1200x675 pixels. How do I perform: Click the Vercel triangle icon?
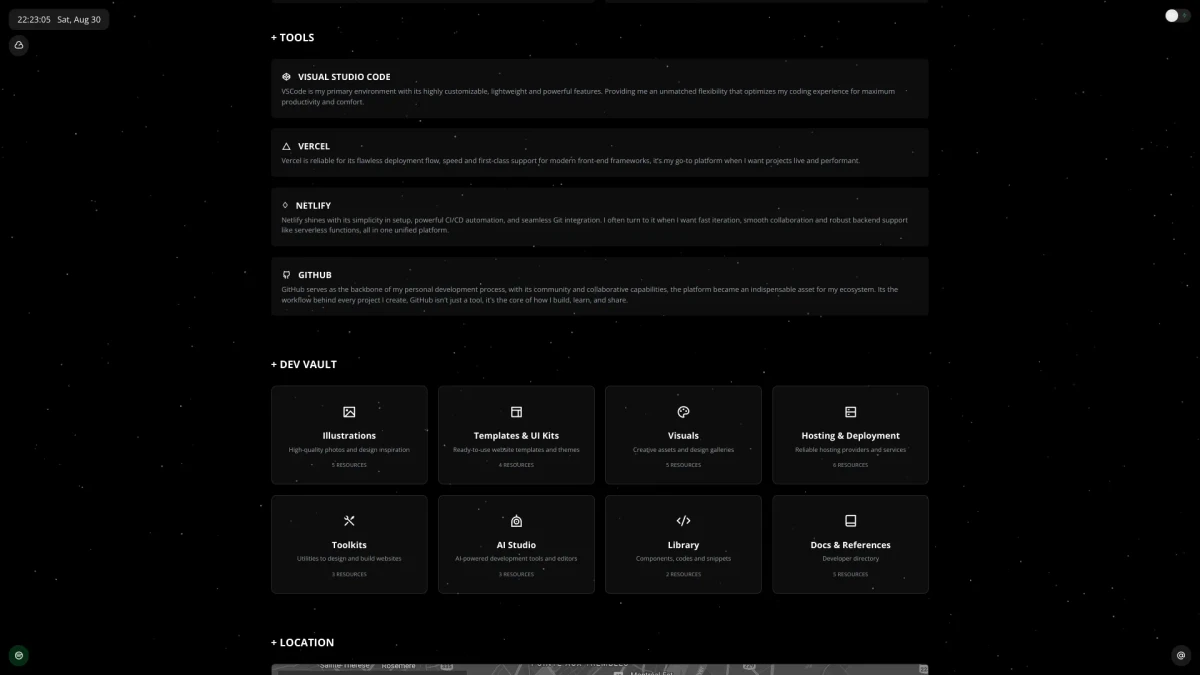coord(286,146)
